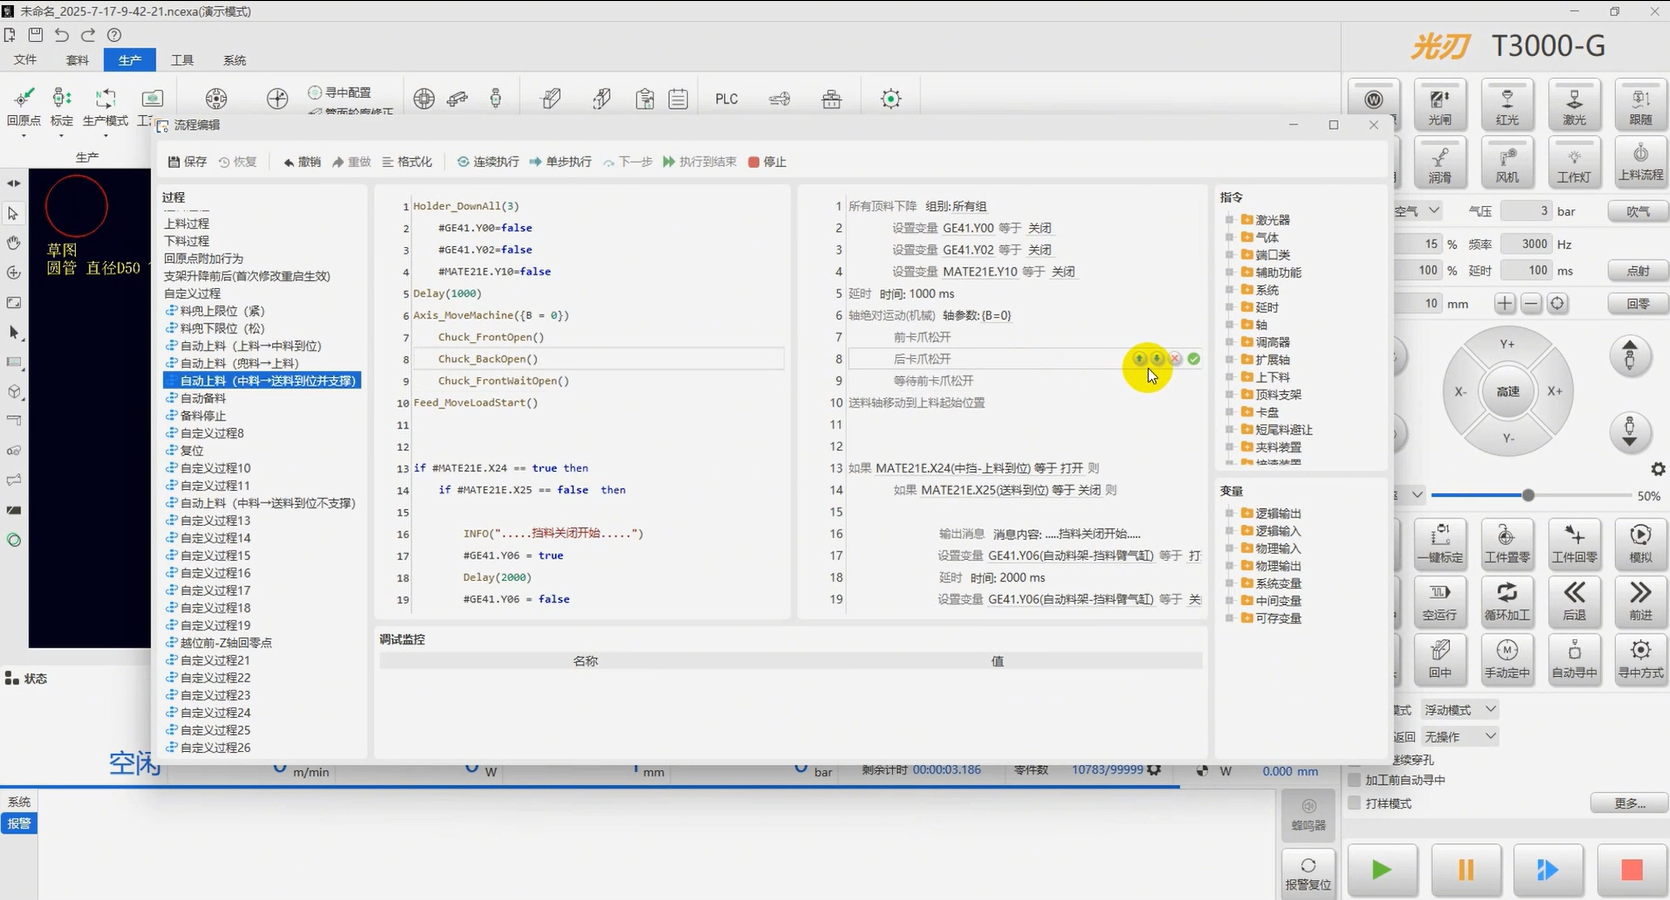The height and width of the screenshot is (900, 1670).
Task: Click 连续执行 continuous run button
Action: [x=488, y=162]
